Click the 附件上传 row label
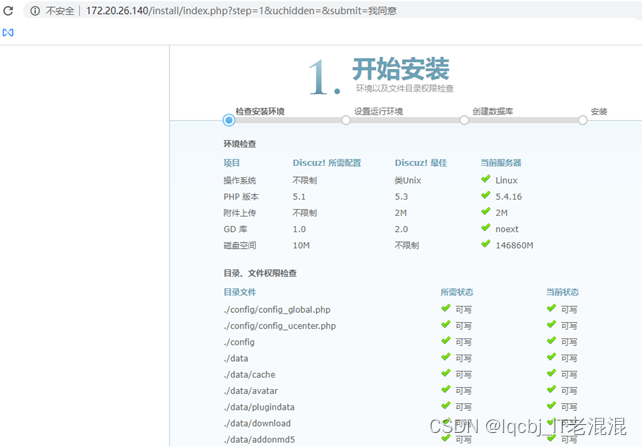The width and height of the screenshot is (642, 446). tap(240, 213)
